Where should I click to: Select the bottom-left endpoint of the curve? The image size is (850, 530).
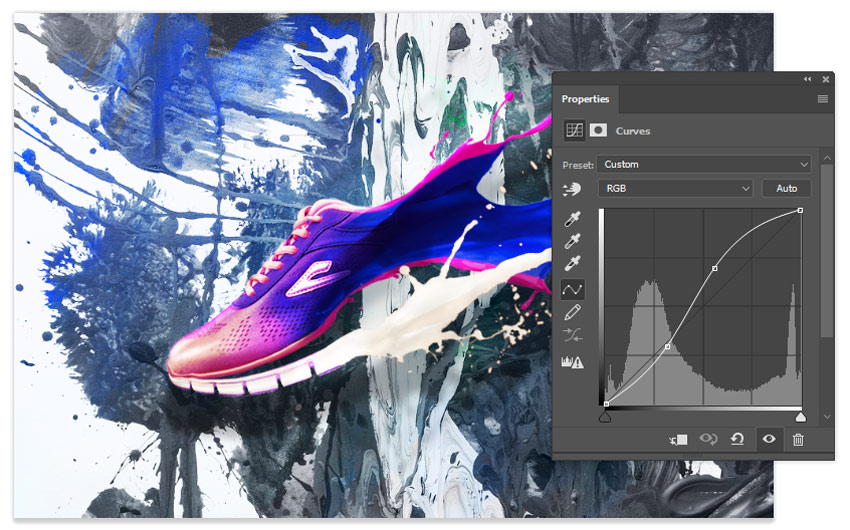pyautogui.click(x=606, y=404)
